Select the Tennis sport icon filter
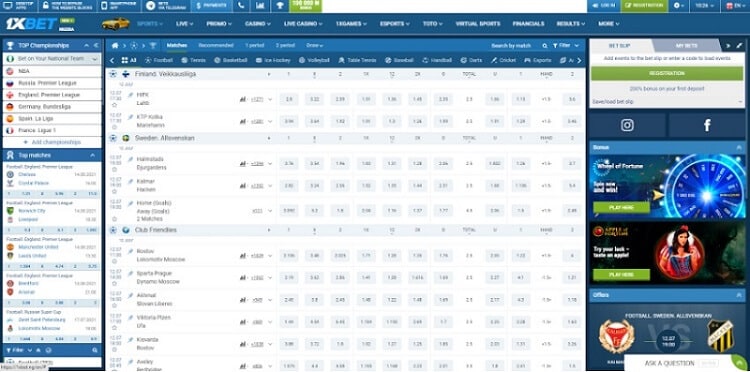The height and width of the screenshot is (372, 750). tap(194, 61)
